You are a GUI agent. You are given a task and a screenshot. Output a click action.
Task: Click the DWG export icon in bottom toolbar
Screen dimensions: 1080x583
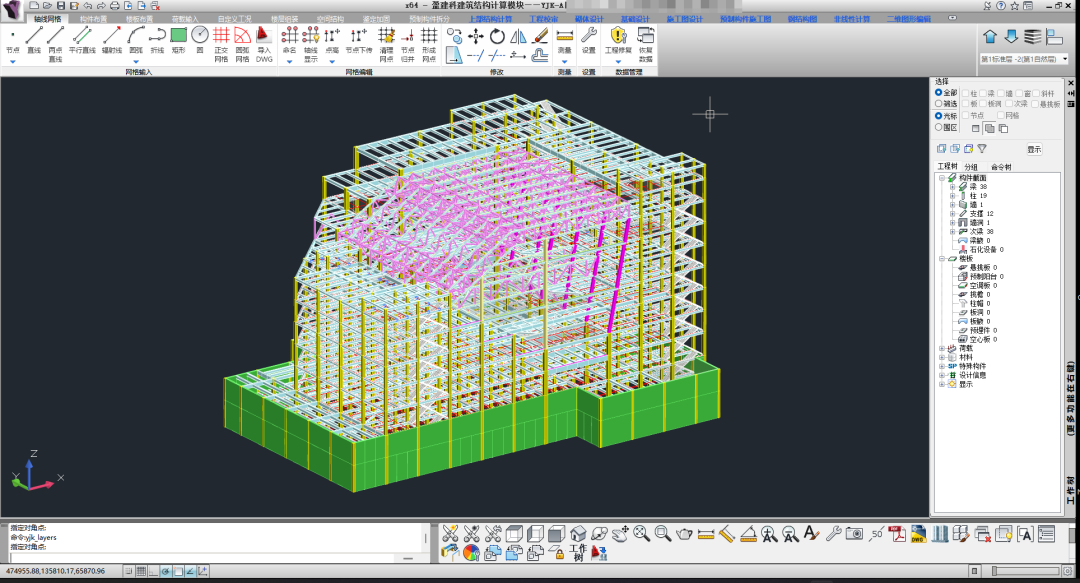pyautogui.click(x=918, y=533)
